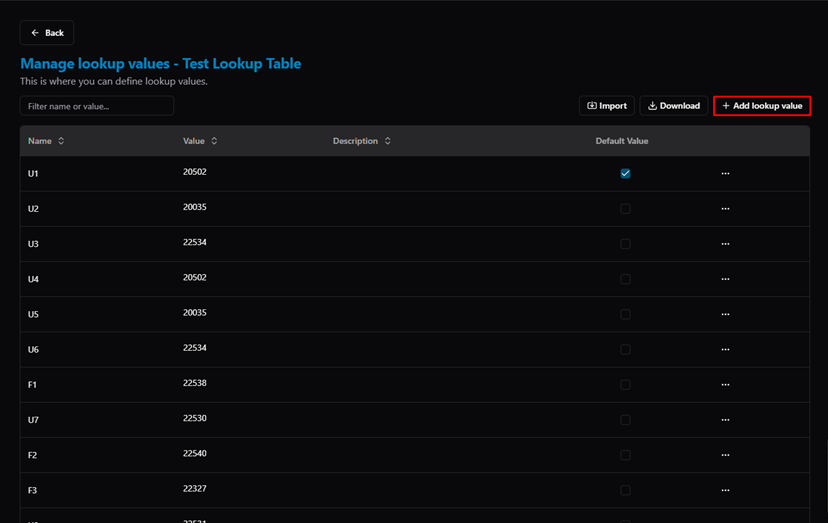Open more options menu for U3

[x=725, y=244]
